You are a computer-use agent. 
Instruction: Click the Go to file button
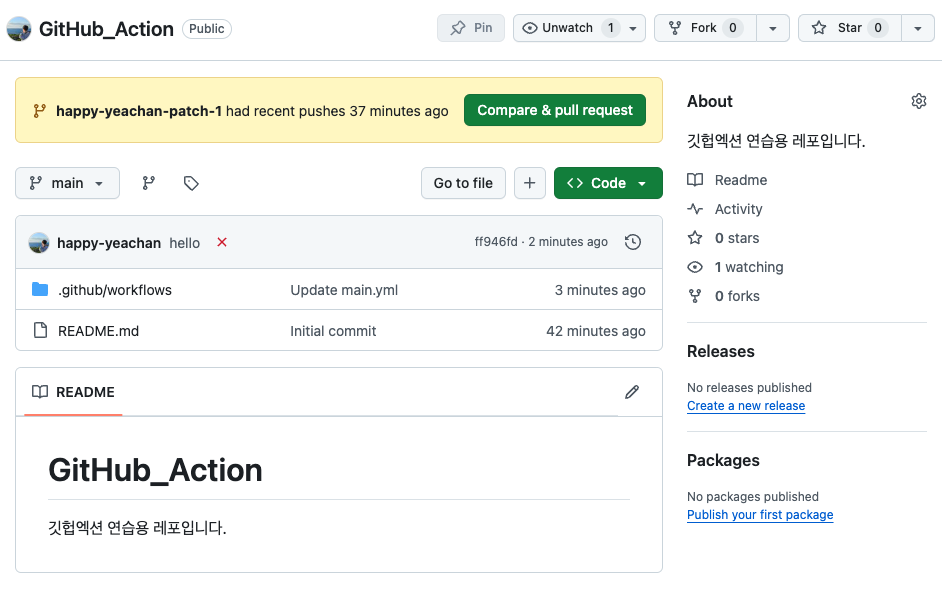pos(463,183)
